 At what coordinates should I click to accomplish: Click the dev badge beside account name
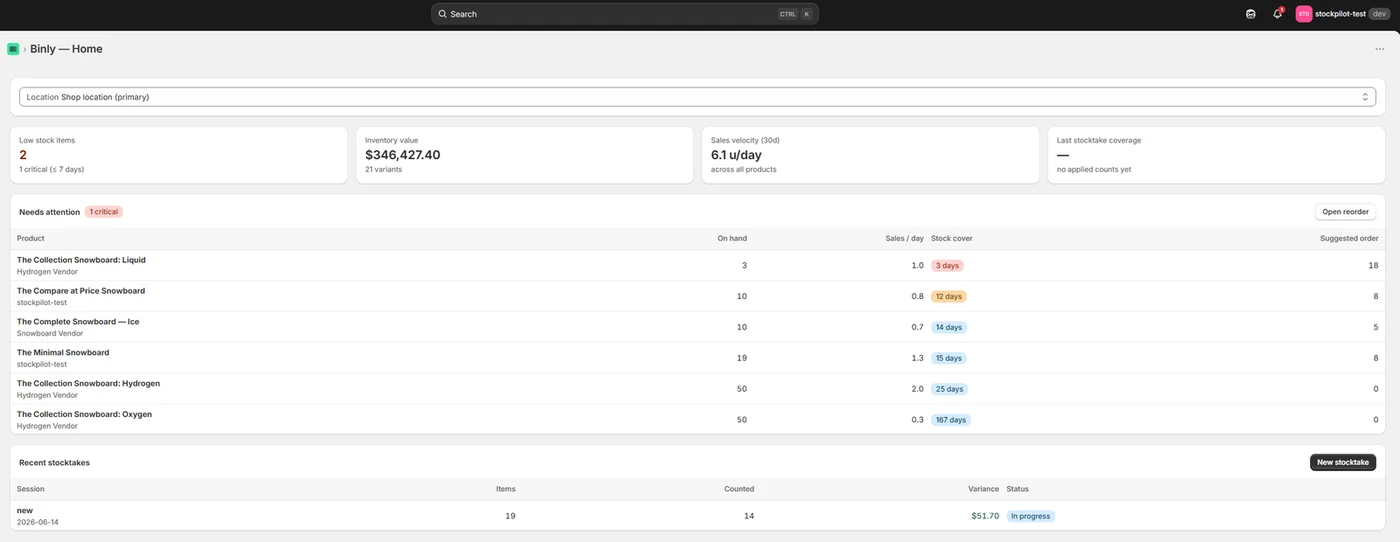(1379, 14)
